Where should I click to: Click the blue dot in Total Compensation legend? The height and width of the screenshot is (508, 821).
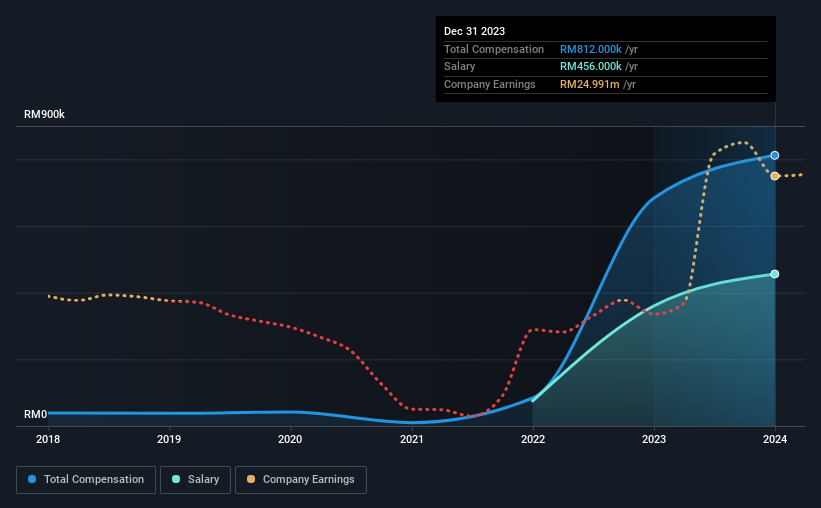(32, 479)
